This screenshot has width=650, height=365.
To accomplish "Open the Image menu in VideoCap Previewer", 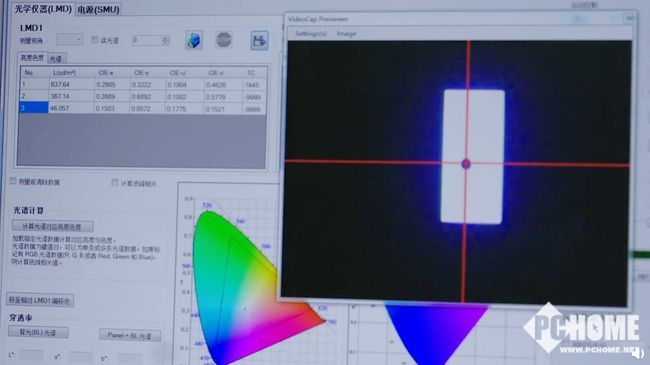I will (347, 34).
